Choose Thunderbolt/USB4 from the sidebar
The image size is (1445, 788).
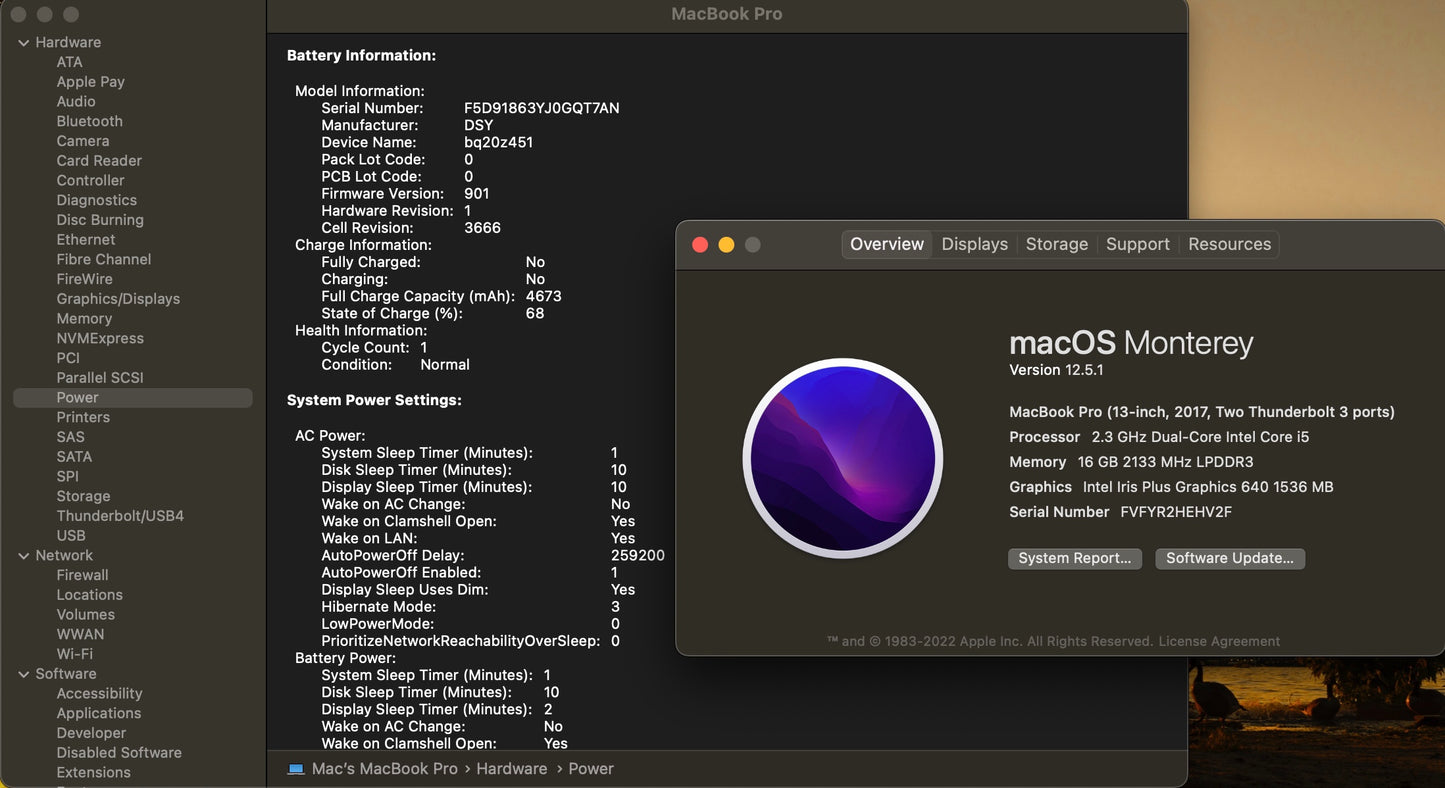pos(120,516)
